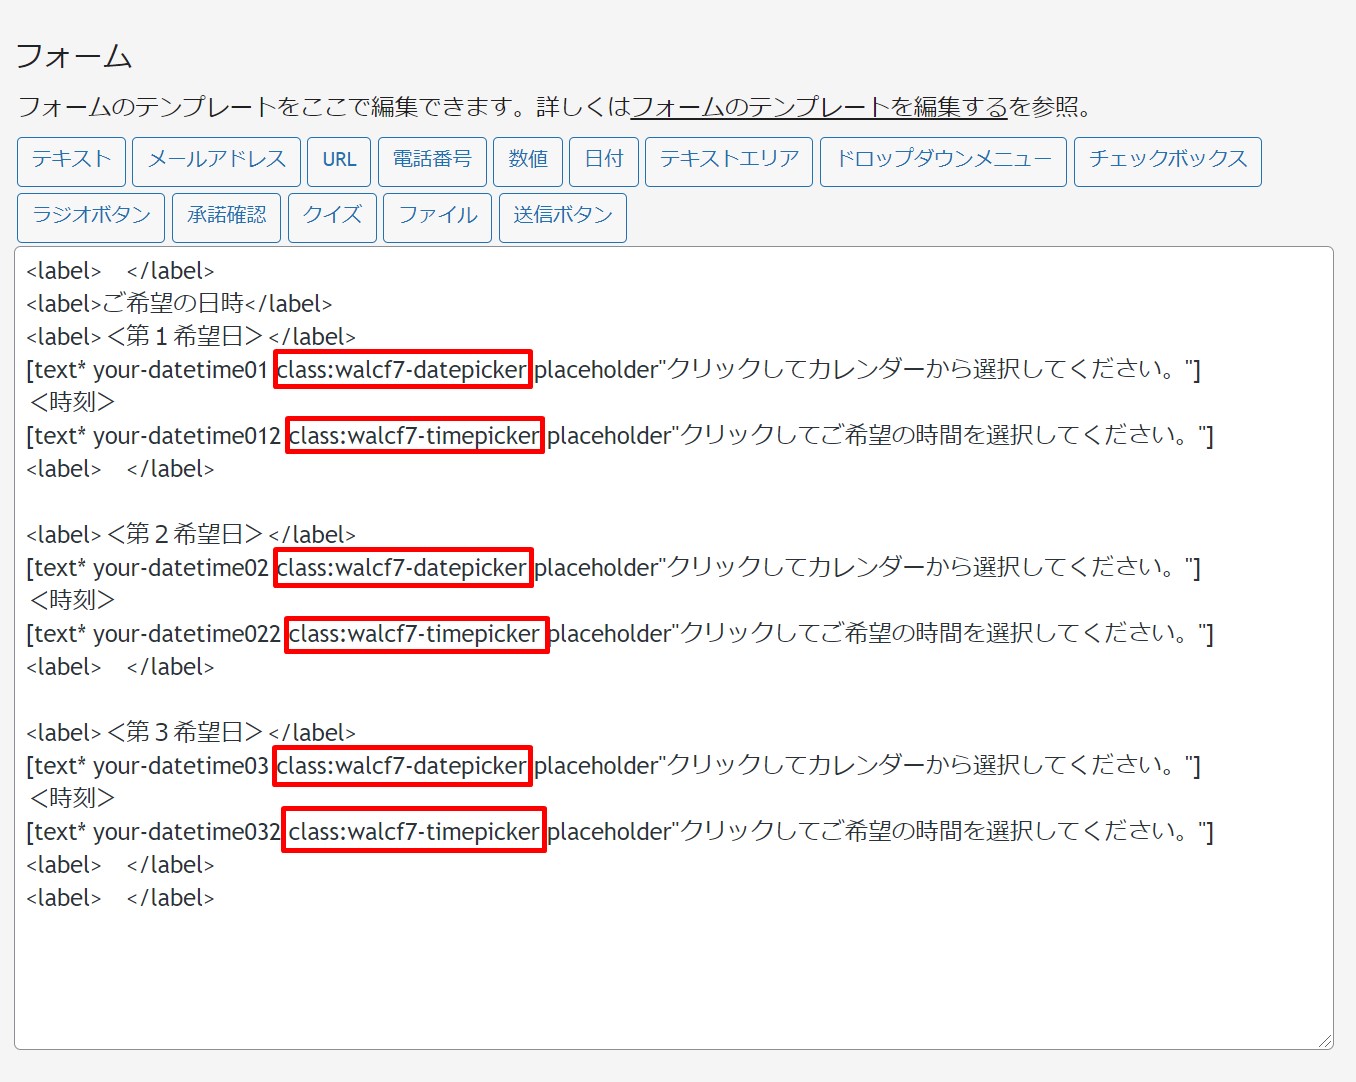Insert a 送信ボタン (submit) form tag
This screenshot has height=1082, width=1356.
[562, 217]
